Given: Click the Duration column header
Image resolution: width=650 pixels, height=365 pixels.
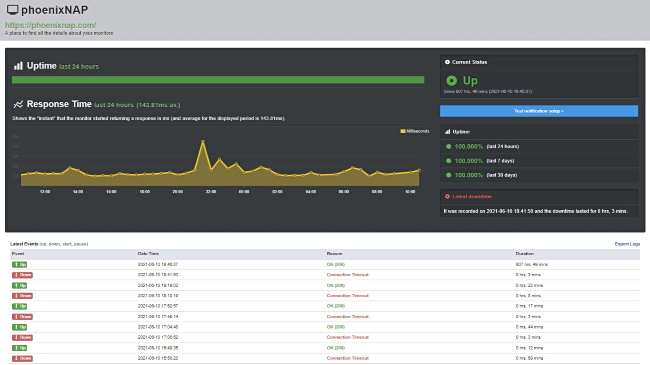Looking at the screenshot, I should point(525,253).
